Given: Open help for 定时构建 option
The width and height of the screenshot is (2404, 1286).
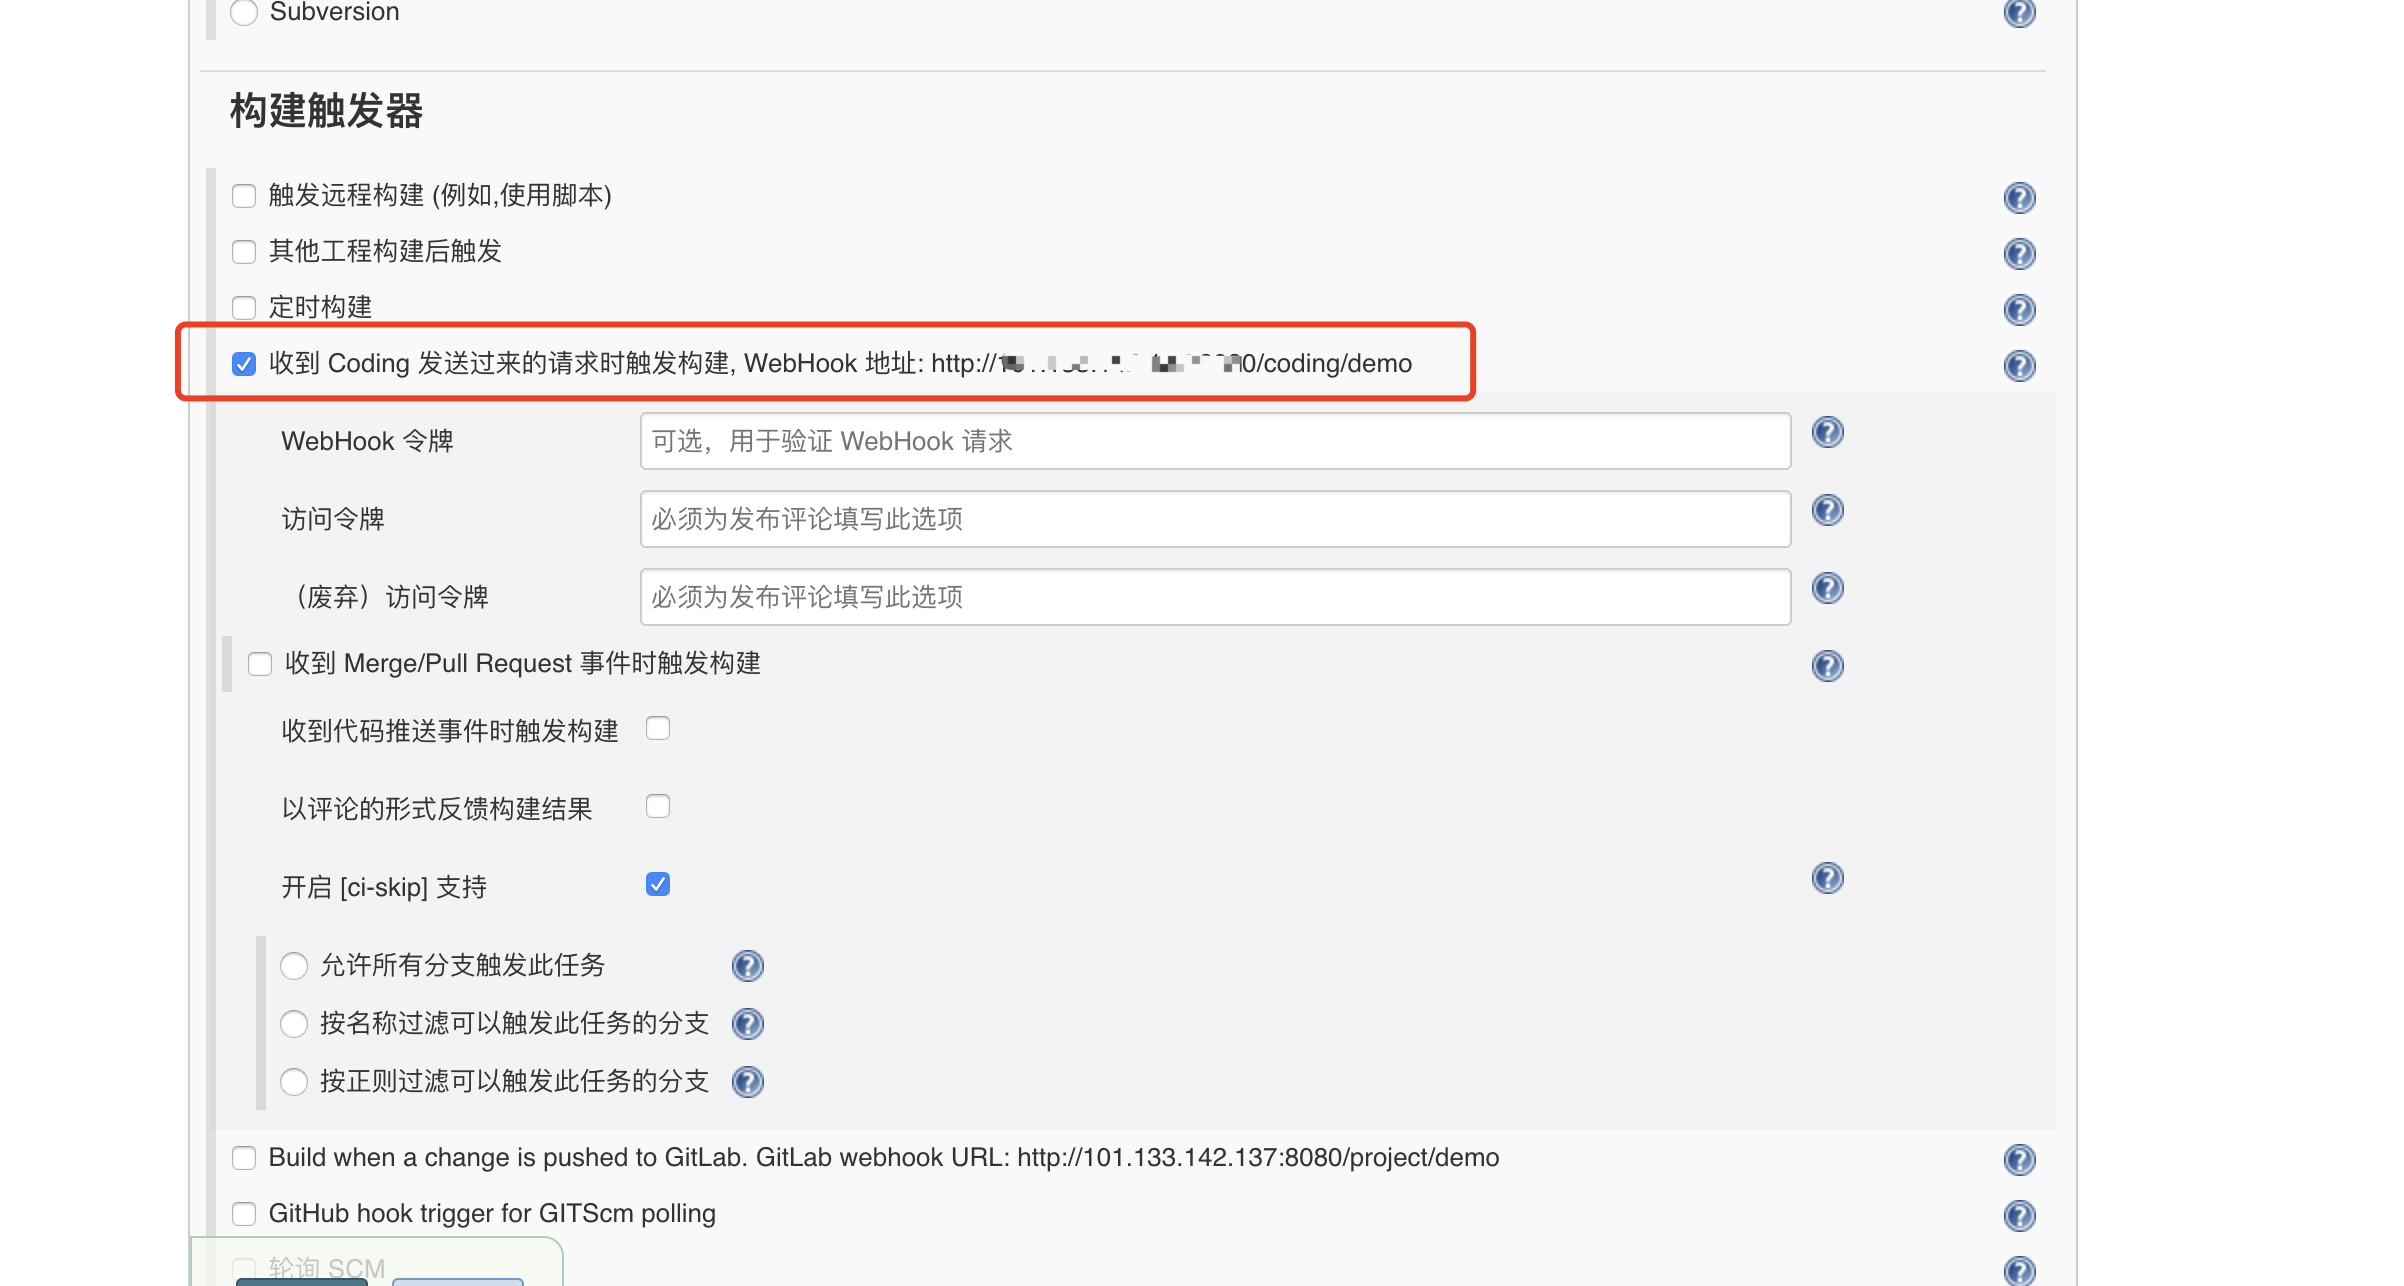Looking at the screenshot, I should [x=2019, y=310].
